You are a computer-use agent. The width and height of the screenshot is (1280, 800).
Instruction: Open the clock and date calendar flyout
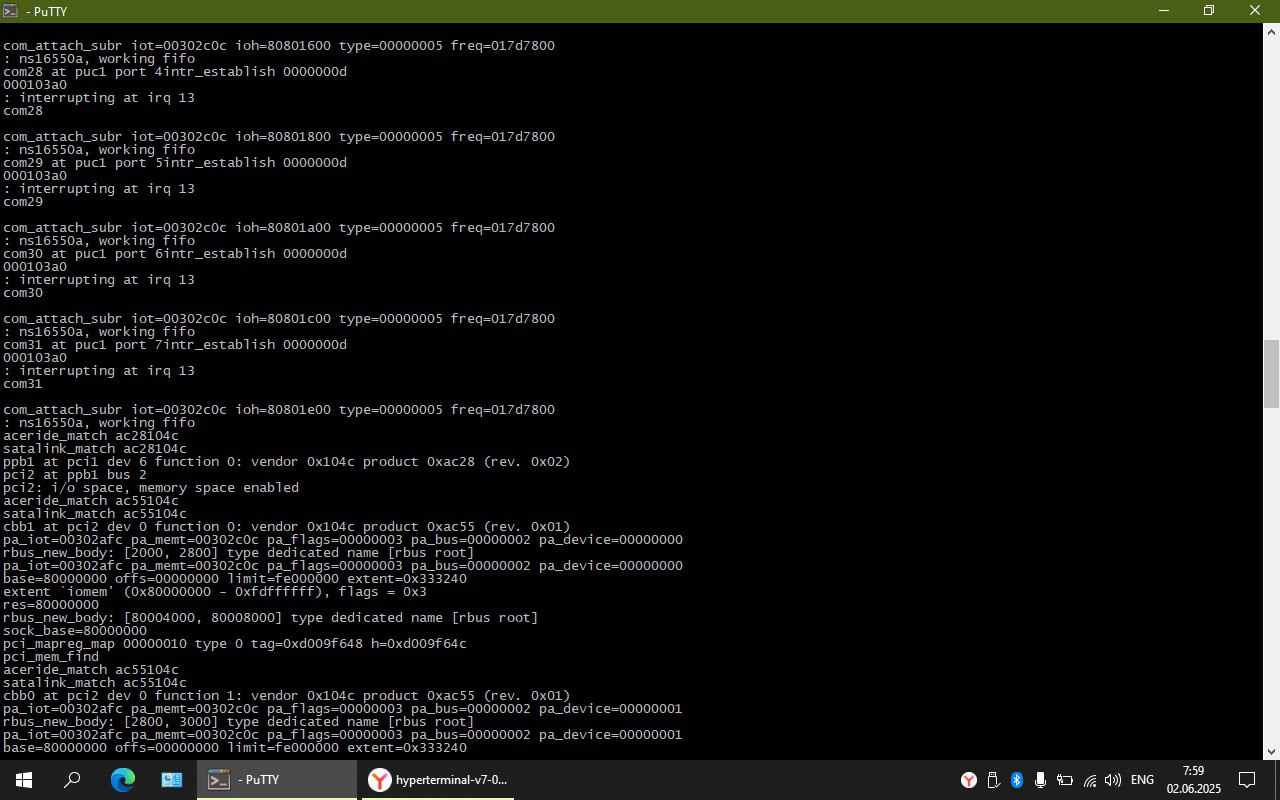1194,780
